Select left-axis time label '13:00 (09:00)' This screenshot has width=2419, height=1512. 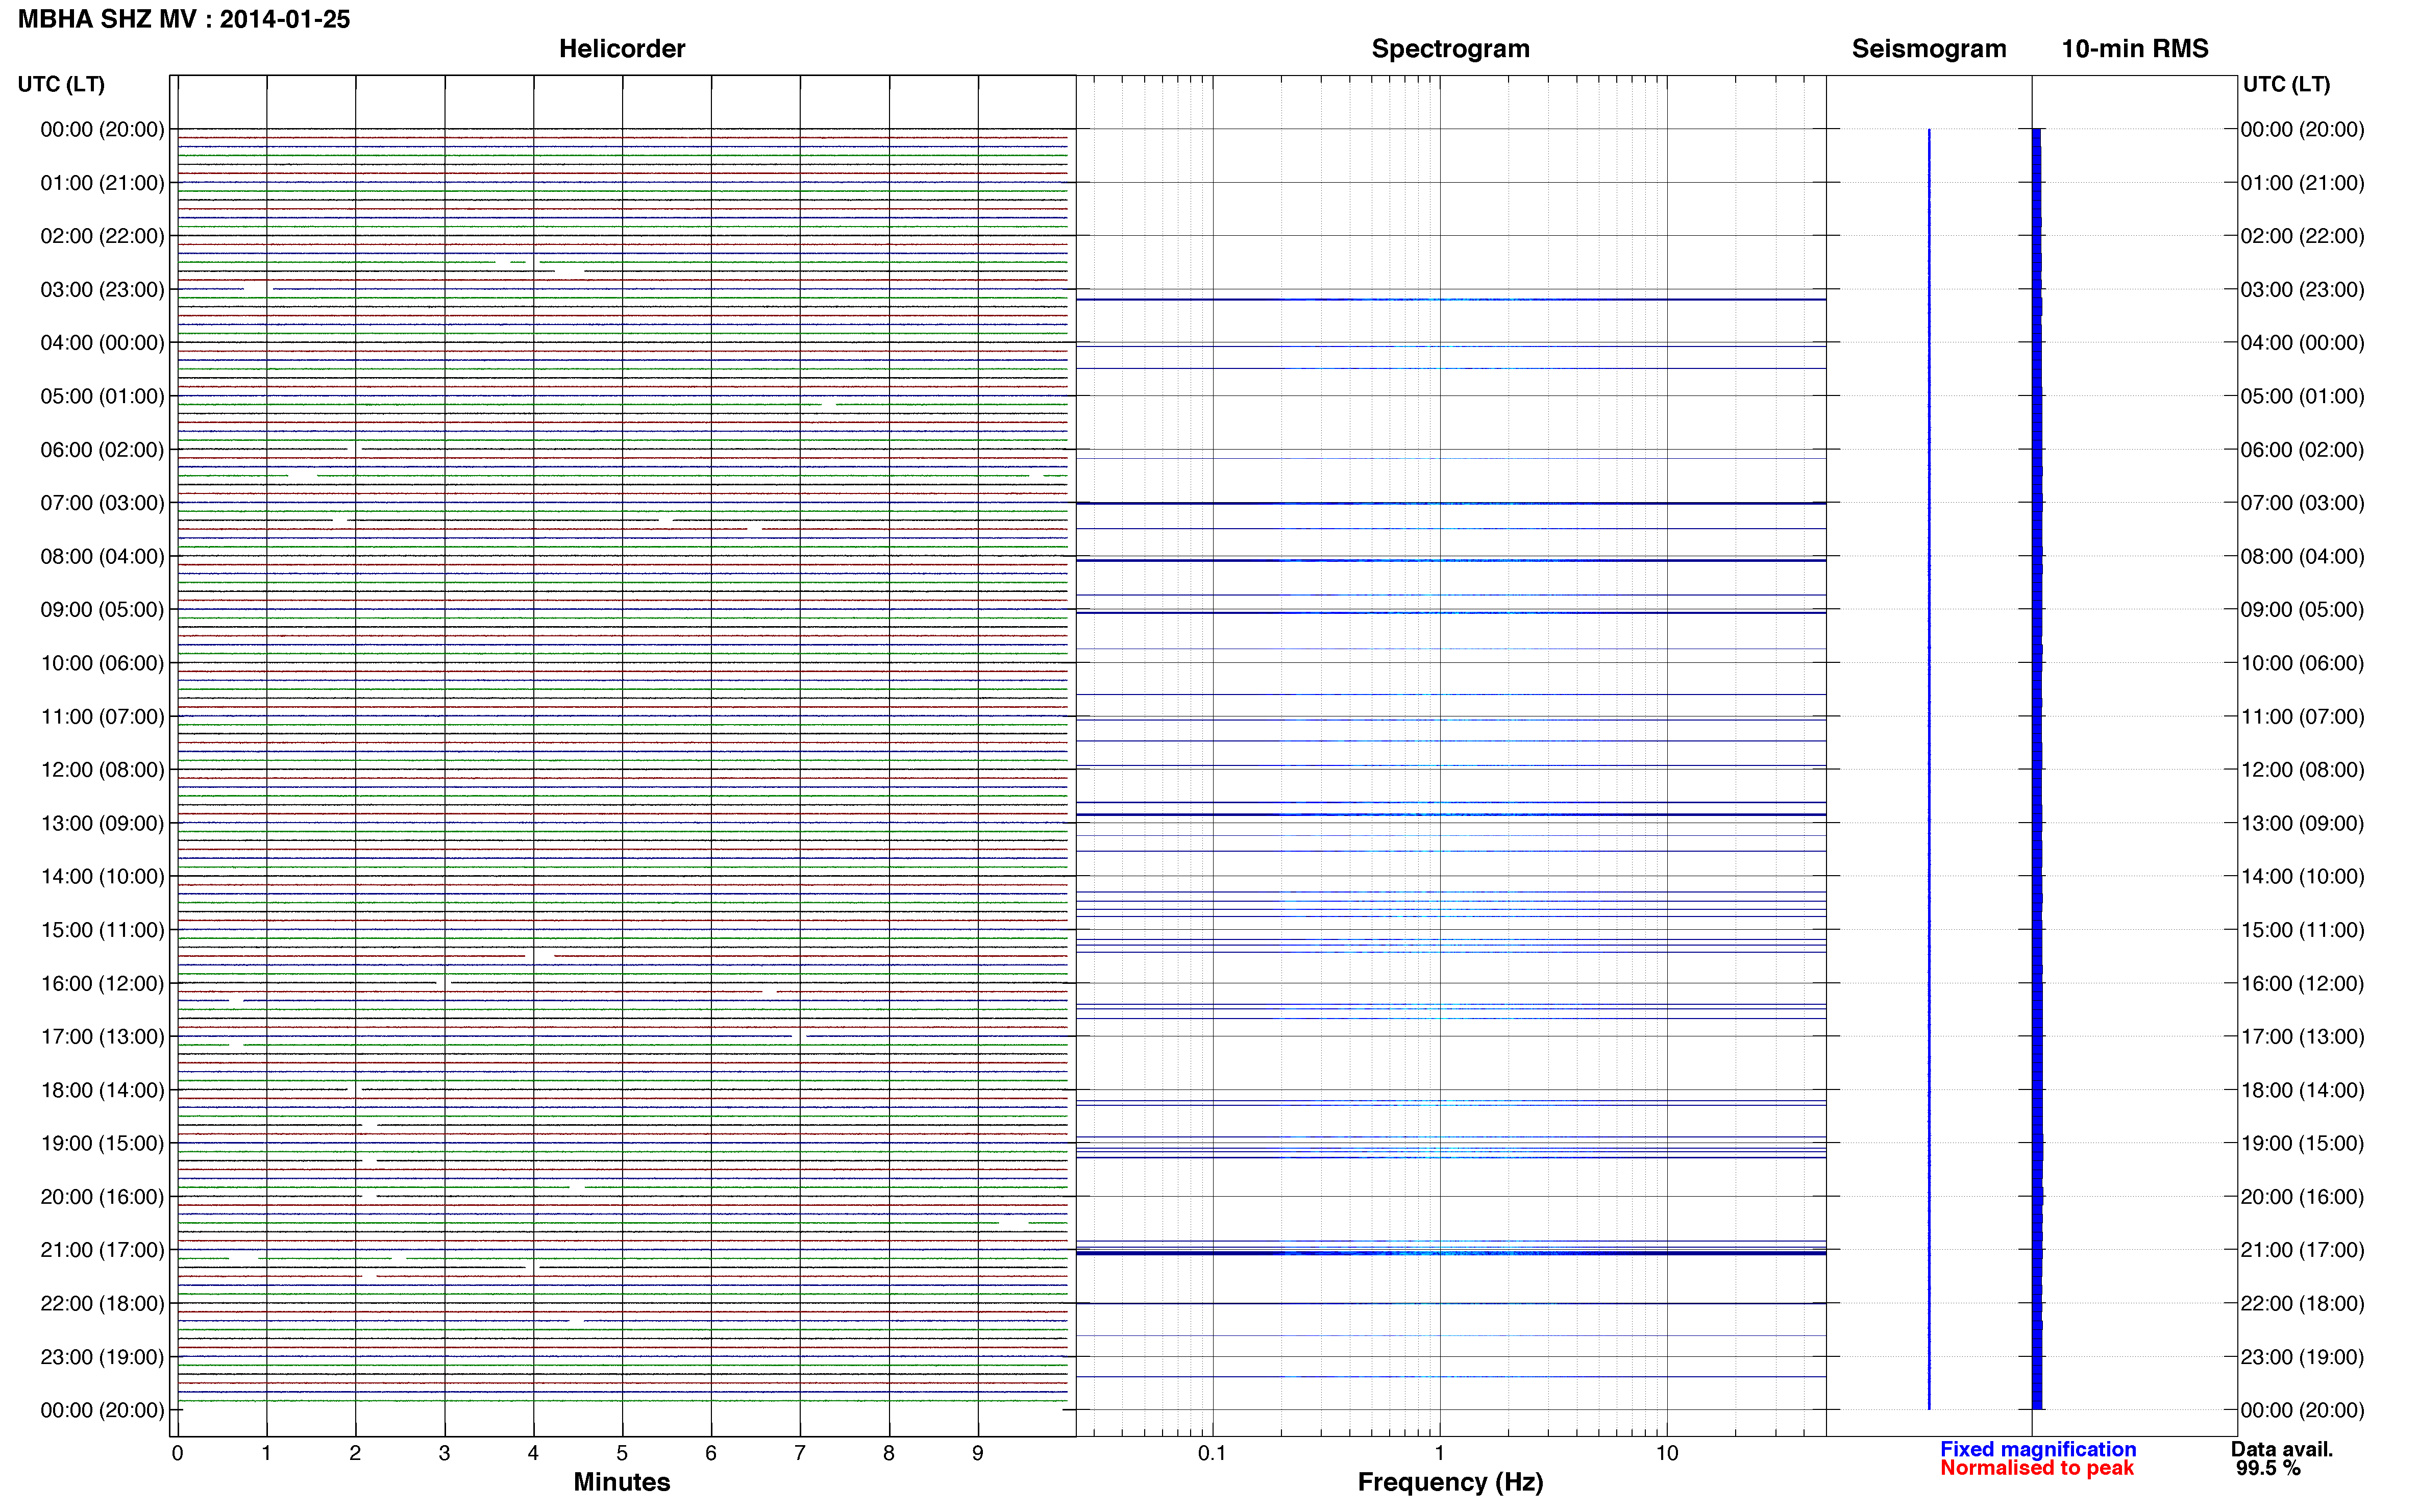(x=102, y=823)
